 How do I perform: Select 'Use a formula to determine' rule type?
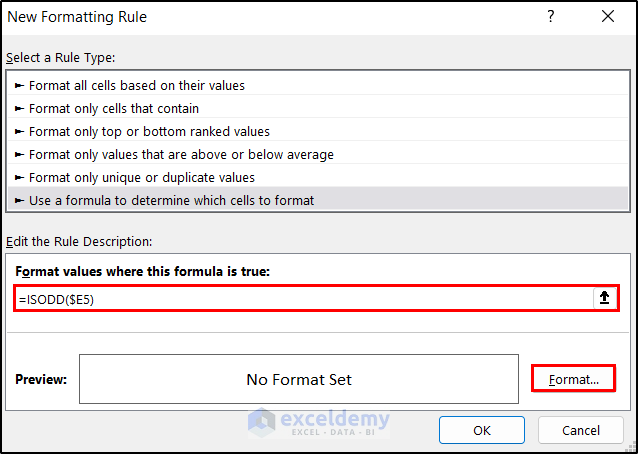tap(171, 200)
